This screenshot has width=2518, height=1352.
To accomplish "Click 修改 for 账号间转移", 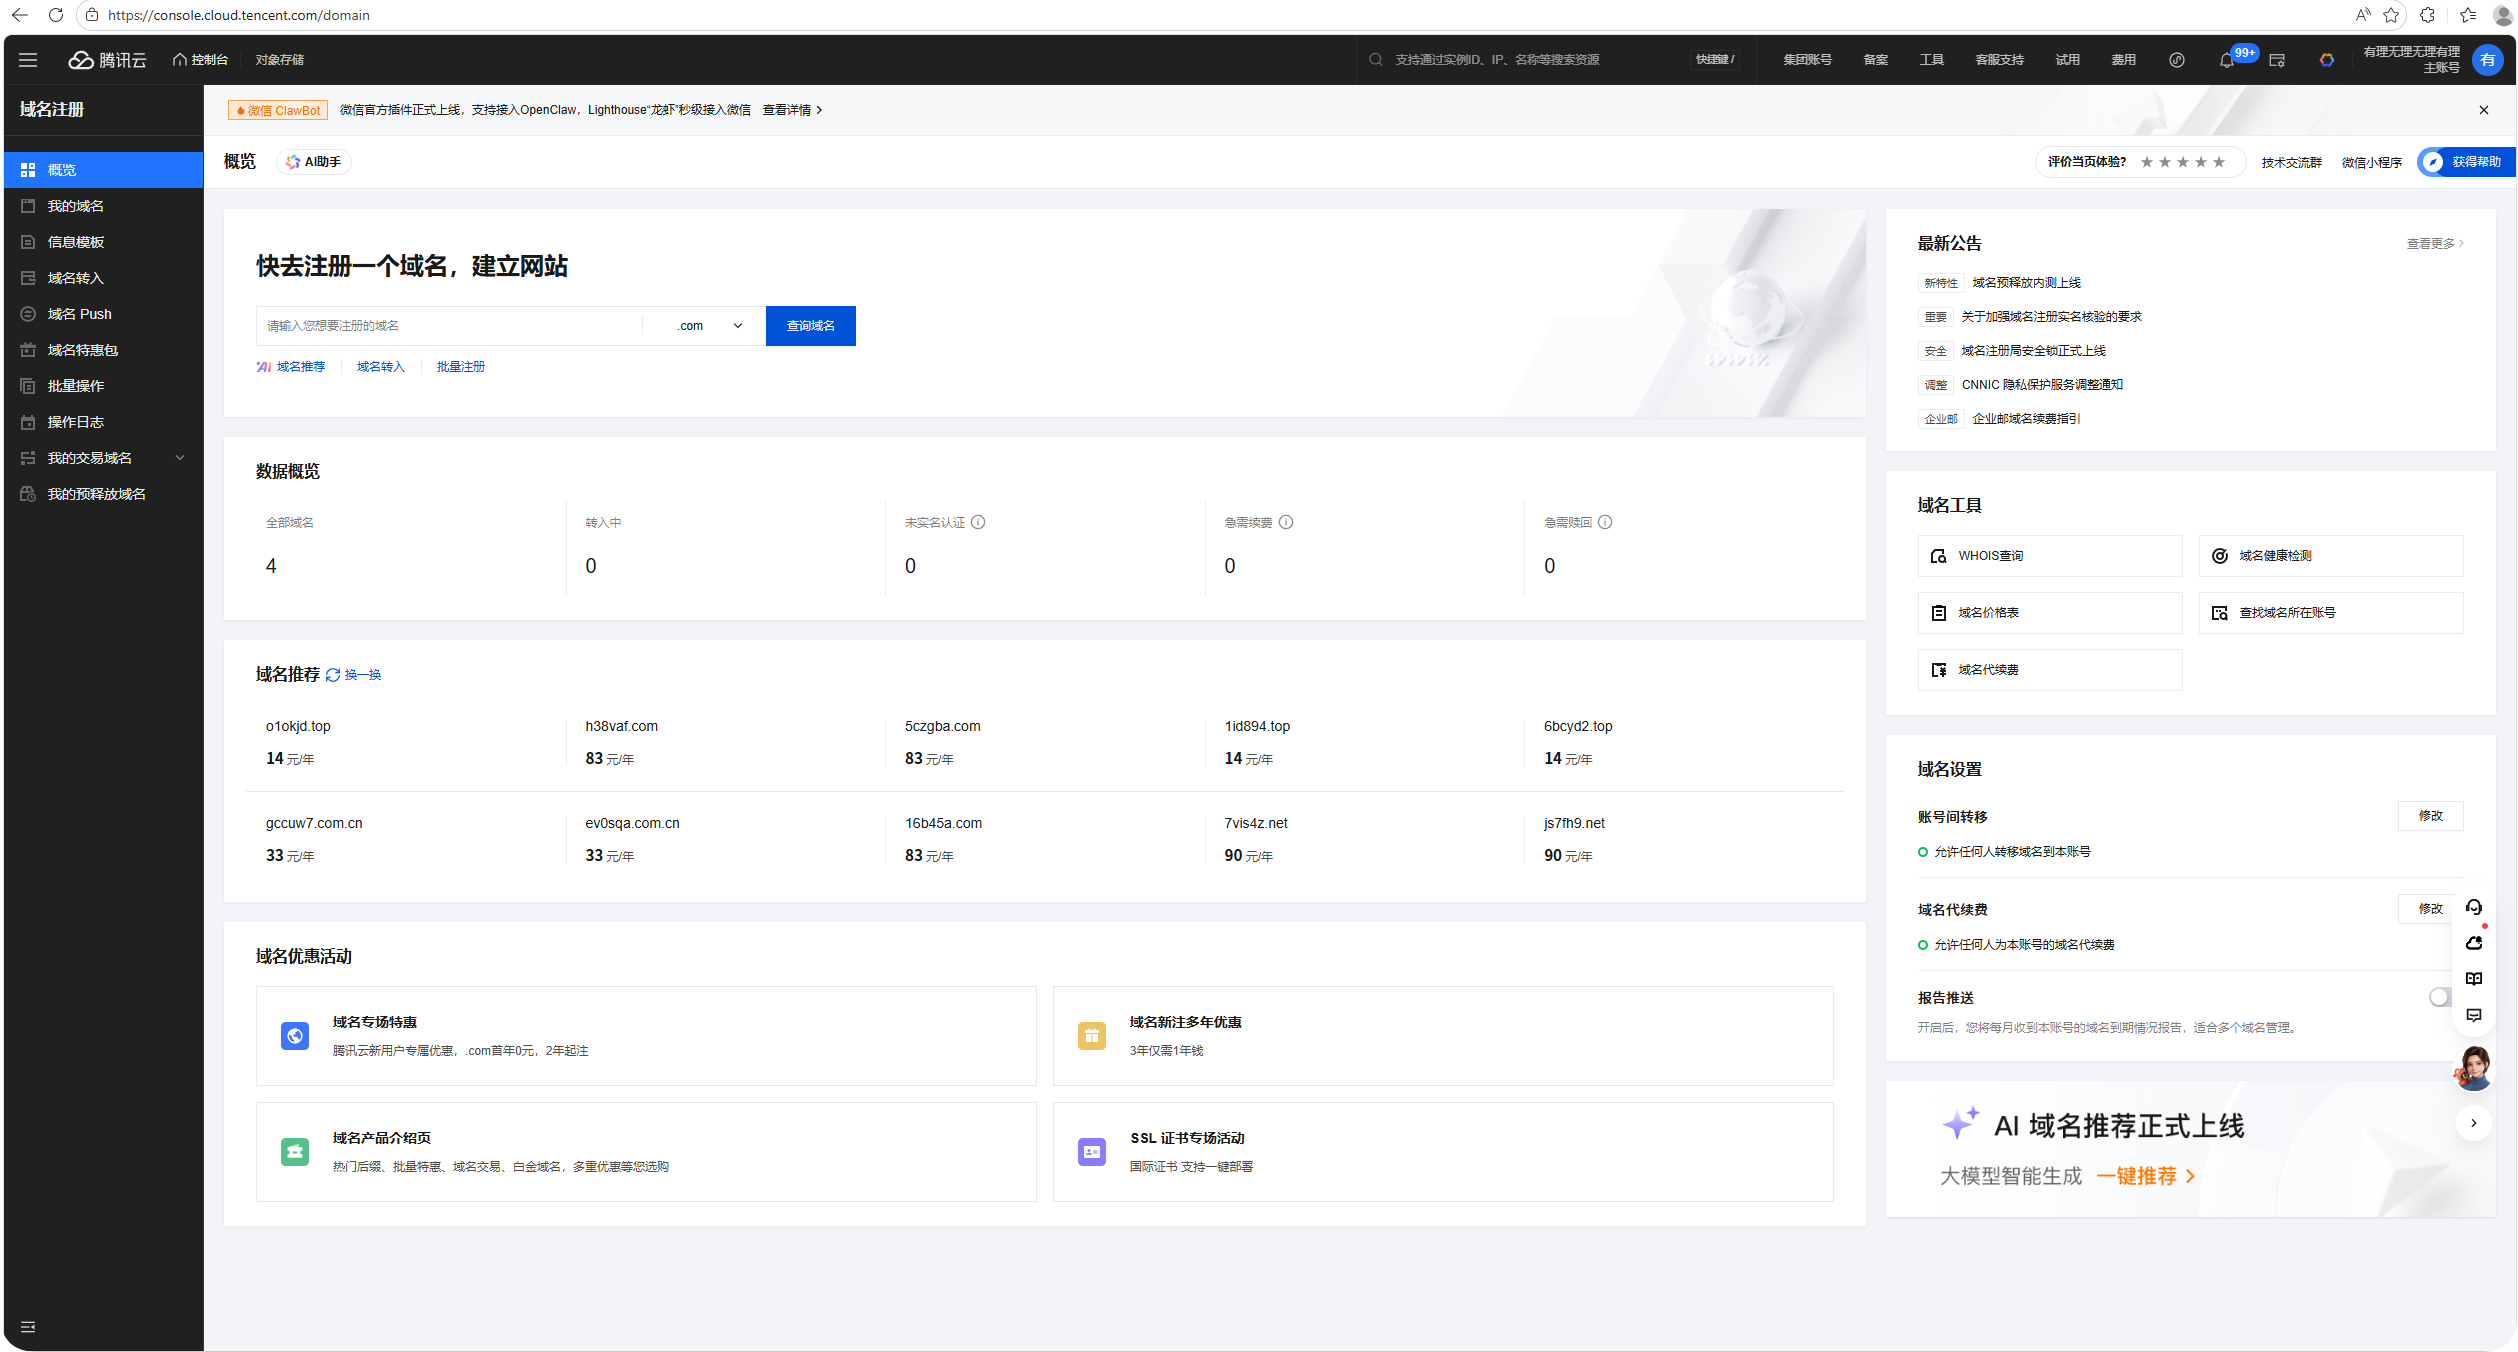I will click(2429, 816).
